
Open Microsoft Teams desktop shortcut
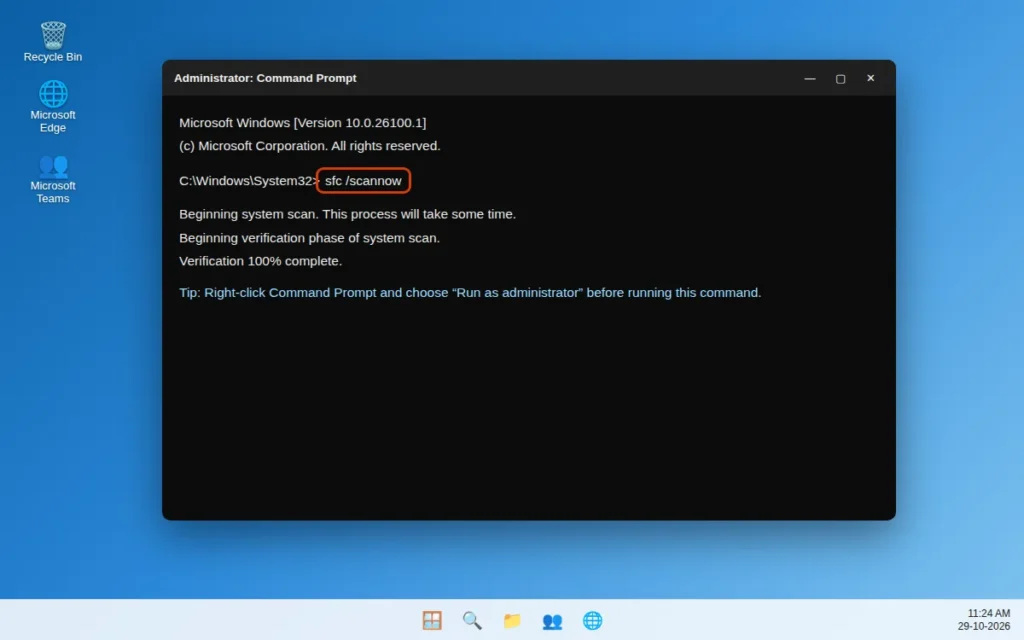[53, 179]
